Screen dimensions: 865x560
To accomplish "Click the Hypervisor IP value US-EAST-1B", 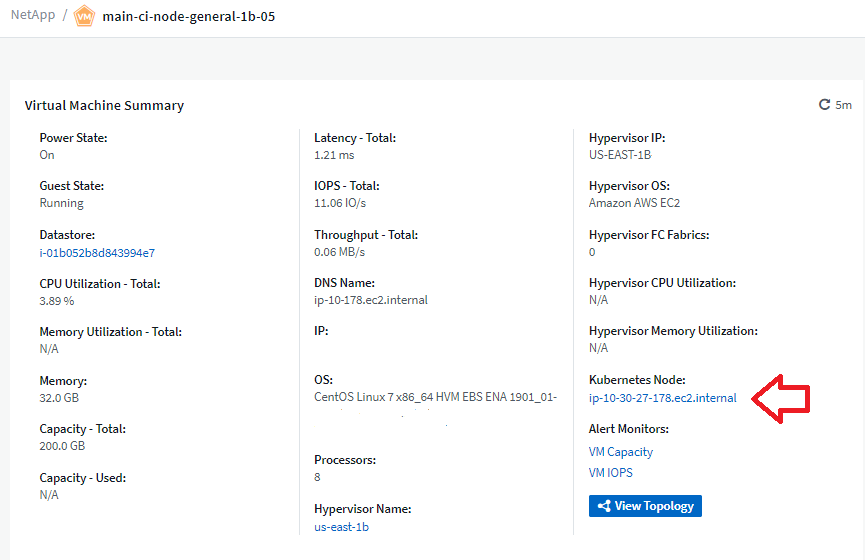I will [x=620, y=155].
